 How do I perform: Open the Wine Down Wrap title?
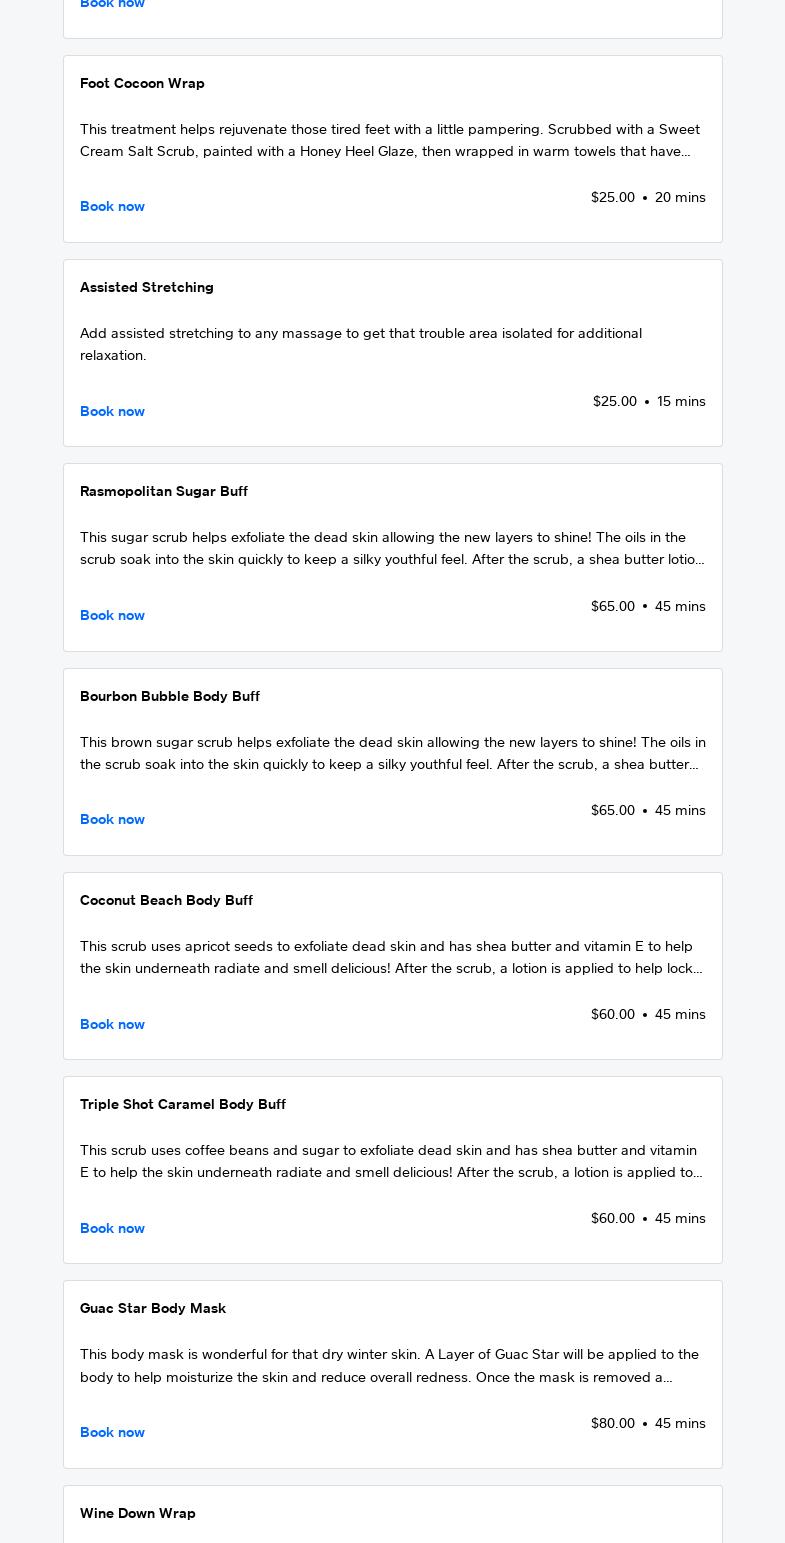(137, 1513)
